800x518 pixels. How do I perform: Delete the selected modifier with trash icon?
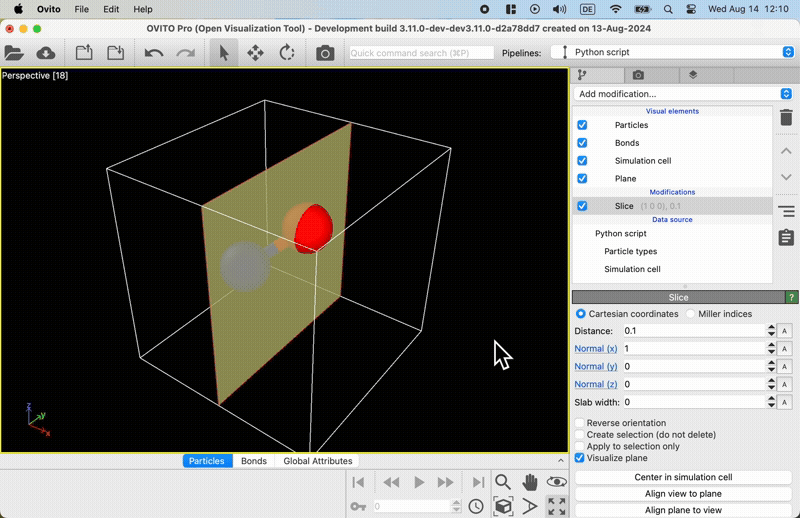[x=786, y=117]
